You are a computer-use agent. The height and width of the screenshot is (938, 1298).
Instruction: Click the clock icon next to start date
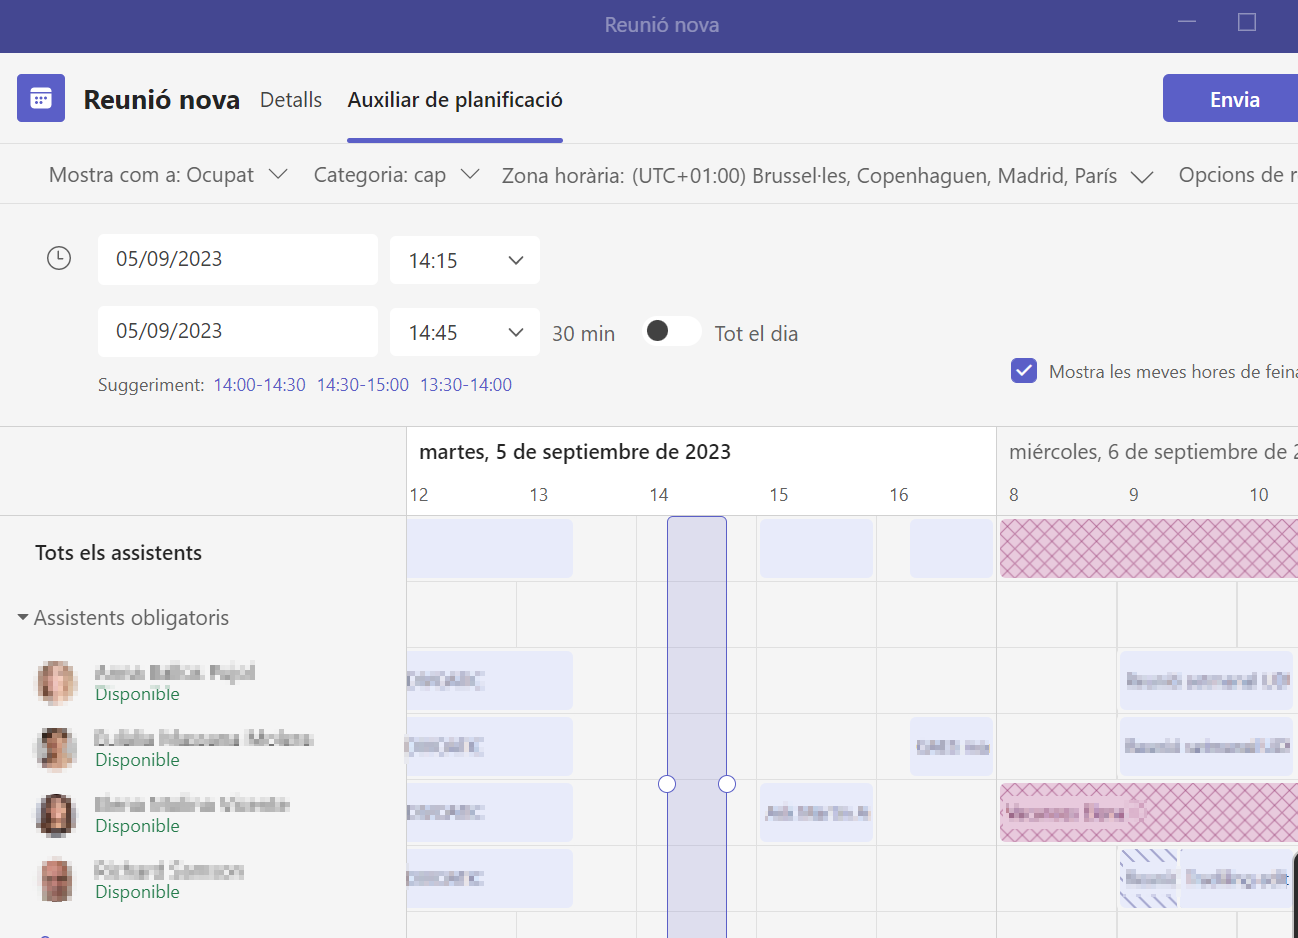(x=59, y=258)
